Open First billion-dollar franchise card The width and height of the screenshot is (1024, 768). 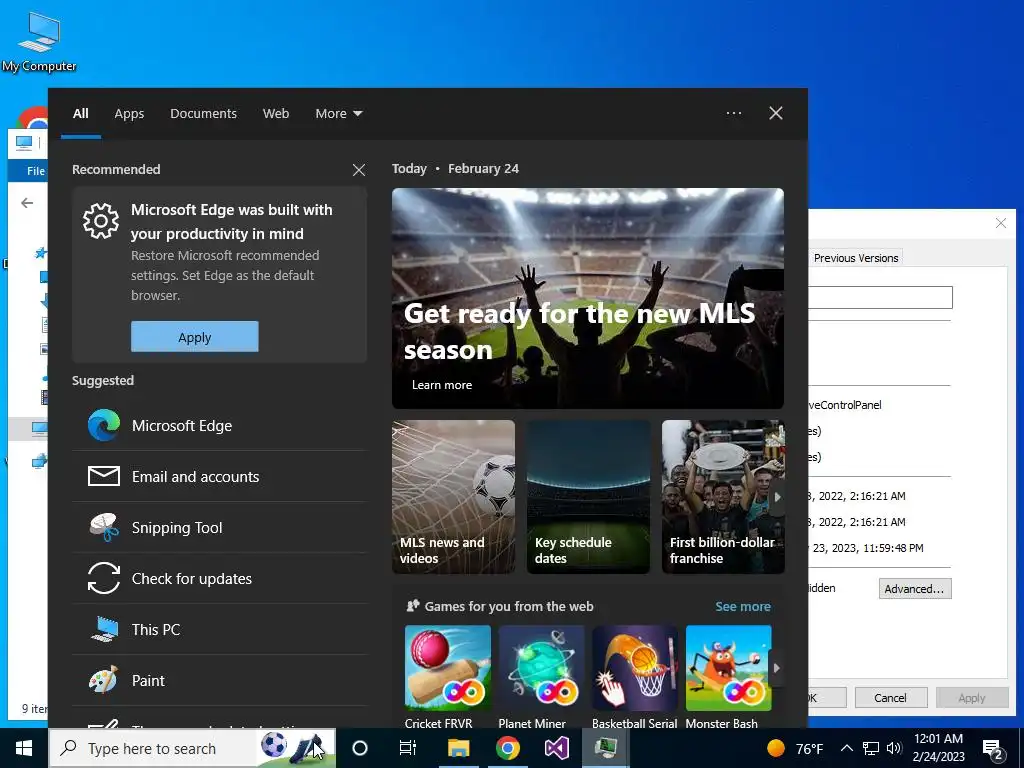click(x=723, y=497)
